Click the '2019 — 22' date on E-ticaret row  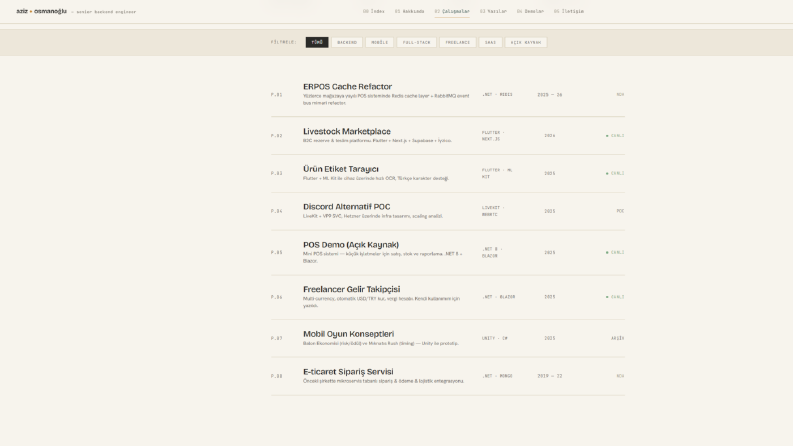click(550, 376)
